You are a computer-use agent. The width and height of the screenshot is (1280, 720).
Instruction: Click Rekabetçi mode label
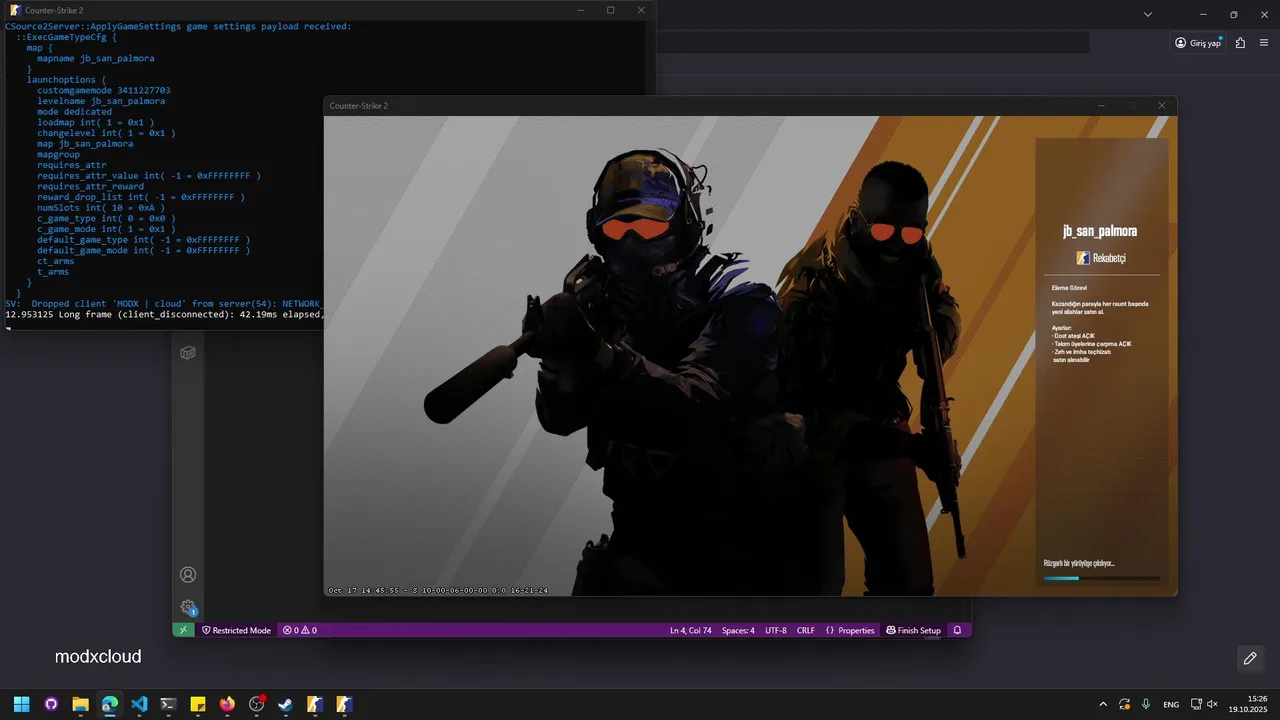click(1101, 258)
